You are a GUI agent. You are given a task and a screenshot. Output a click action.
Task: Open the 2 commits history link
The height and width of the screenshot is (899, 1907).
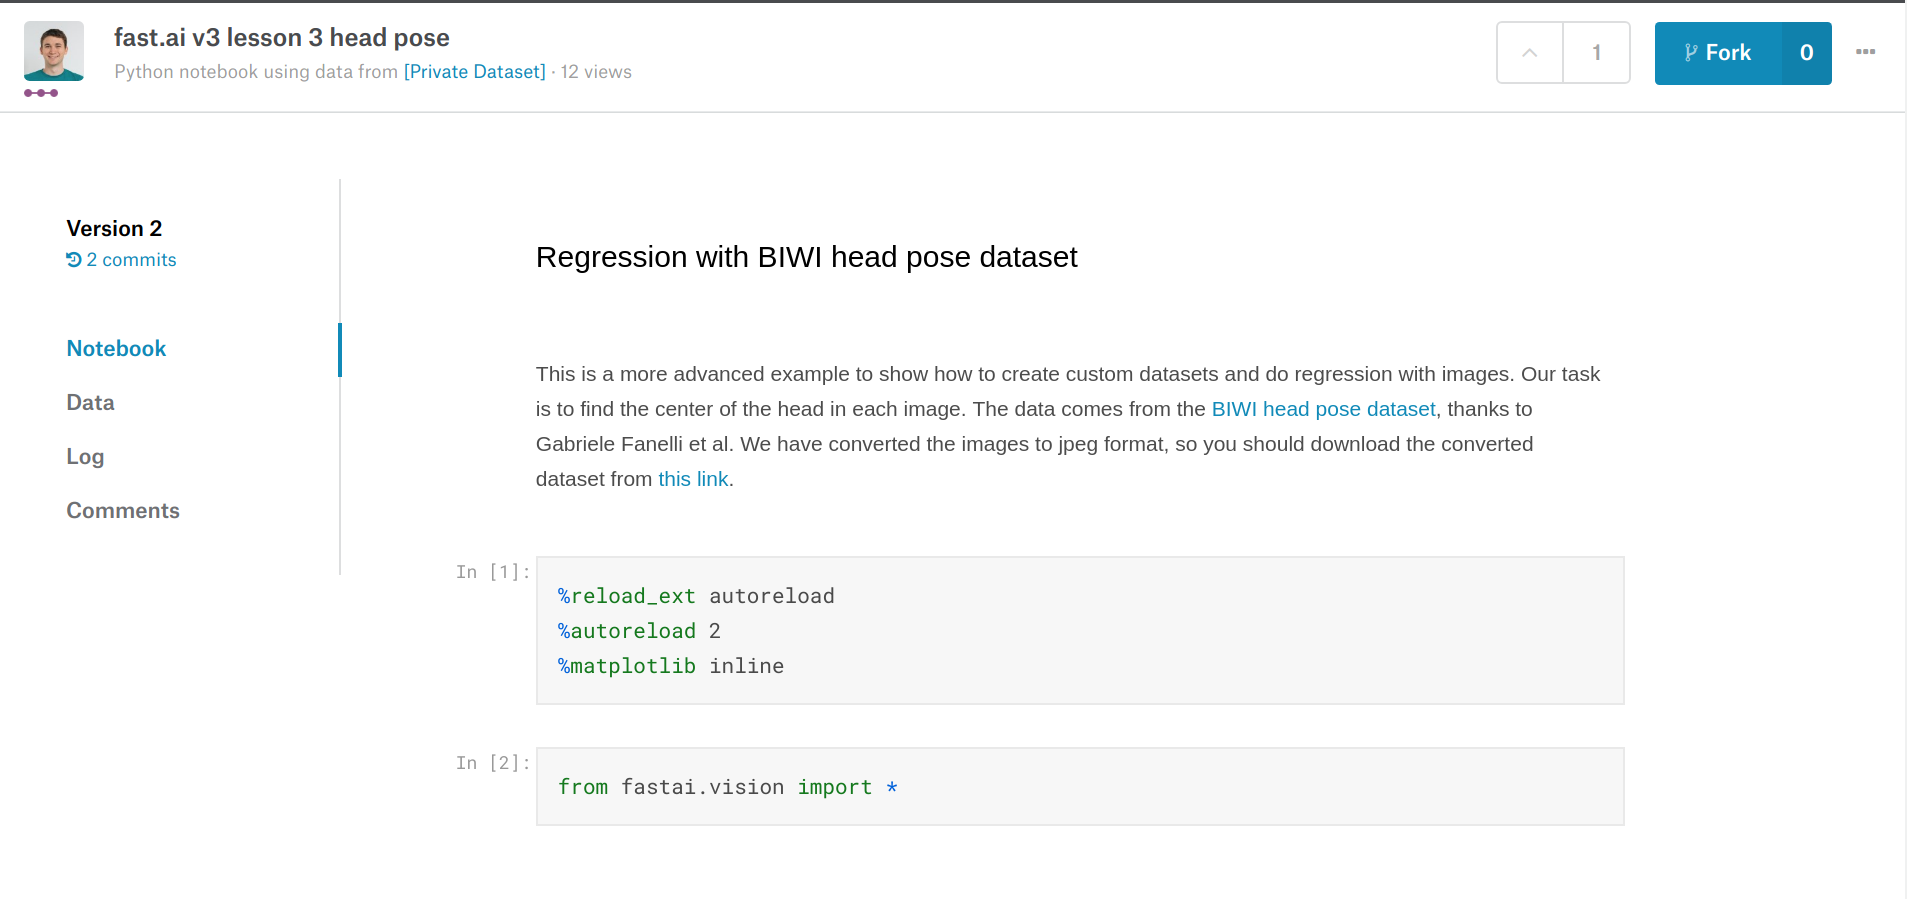[x=131, y=260]
